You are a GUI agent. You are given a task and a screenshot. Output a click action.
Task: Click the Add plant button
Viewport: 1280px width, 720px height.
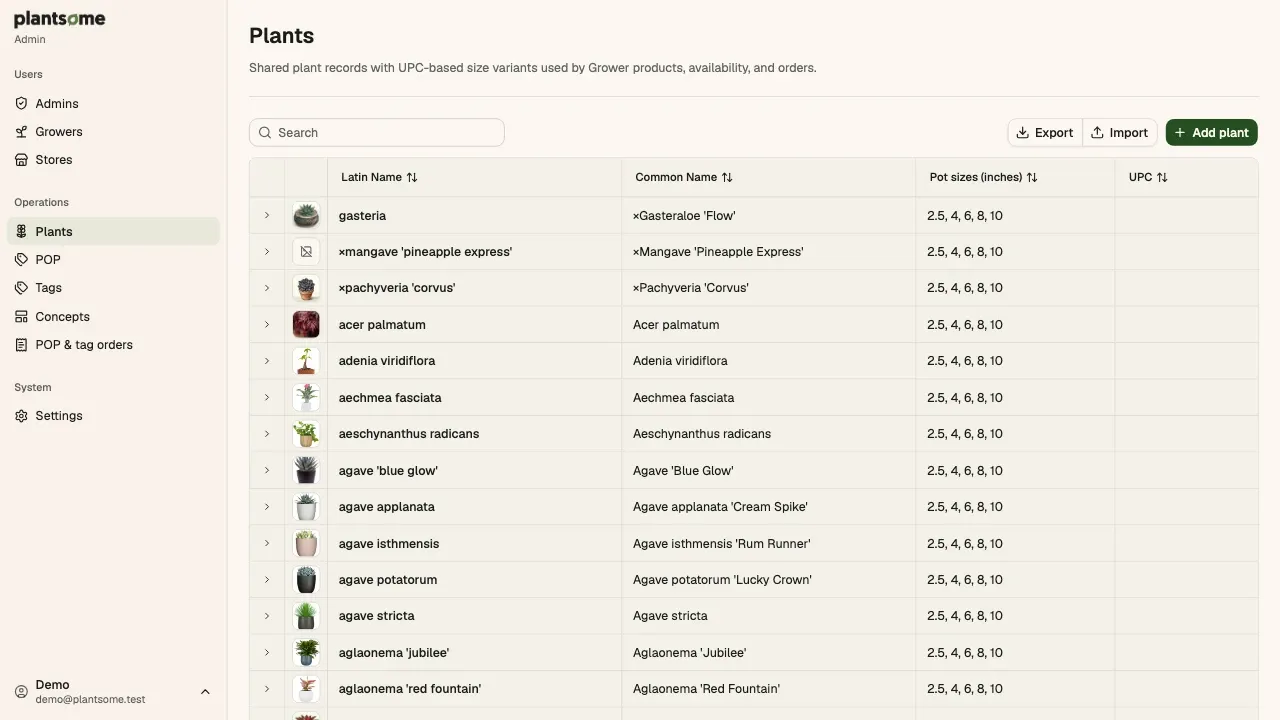click(x=1212, y=132)
